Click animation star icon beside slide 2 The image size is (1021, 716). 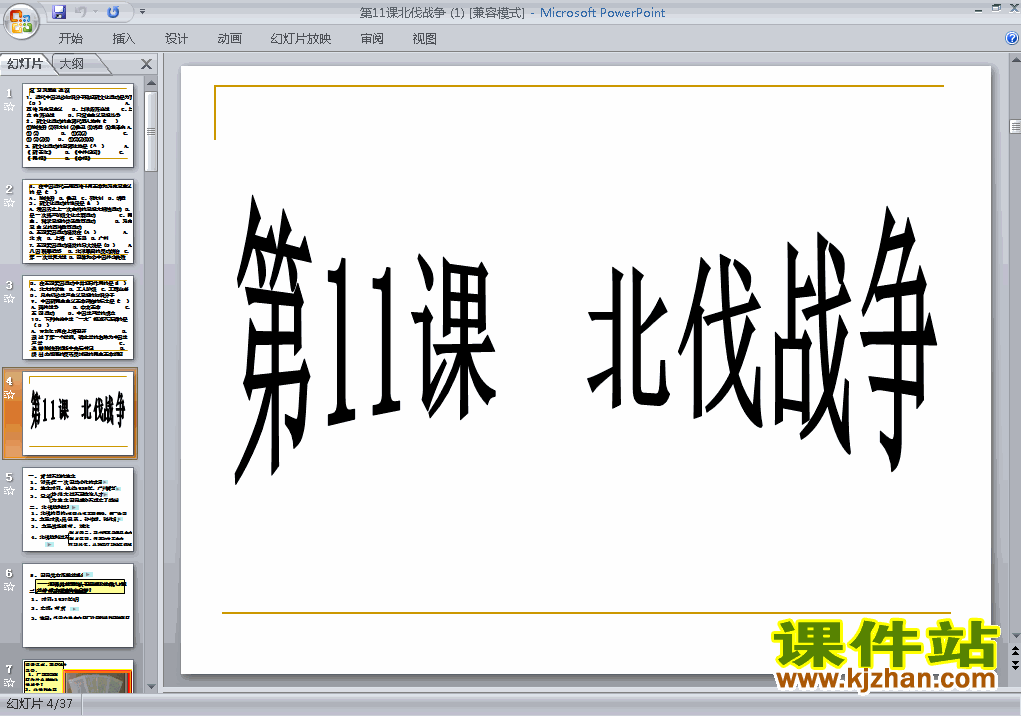point(9,202)
